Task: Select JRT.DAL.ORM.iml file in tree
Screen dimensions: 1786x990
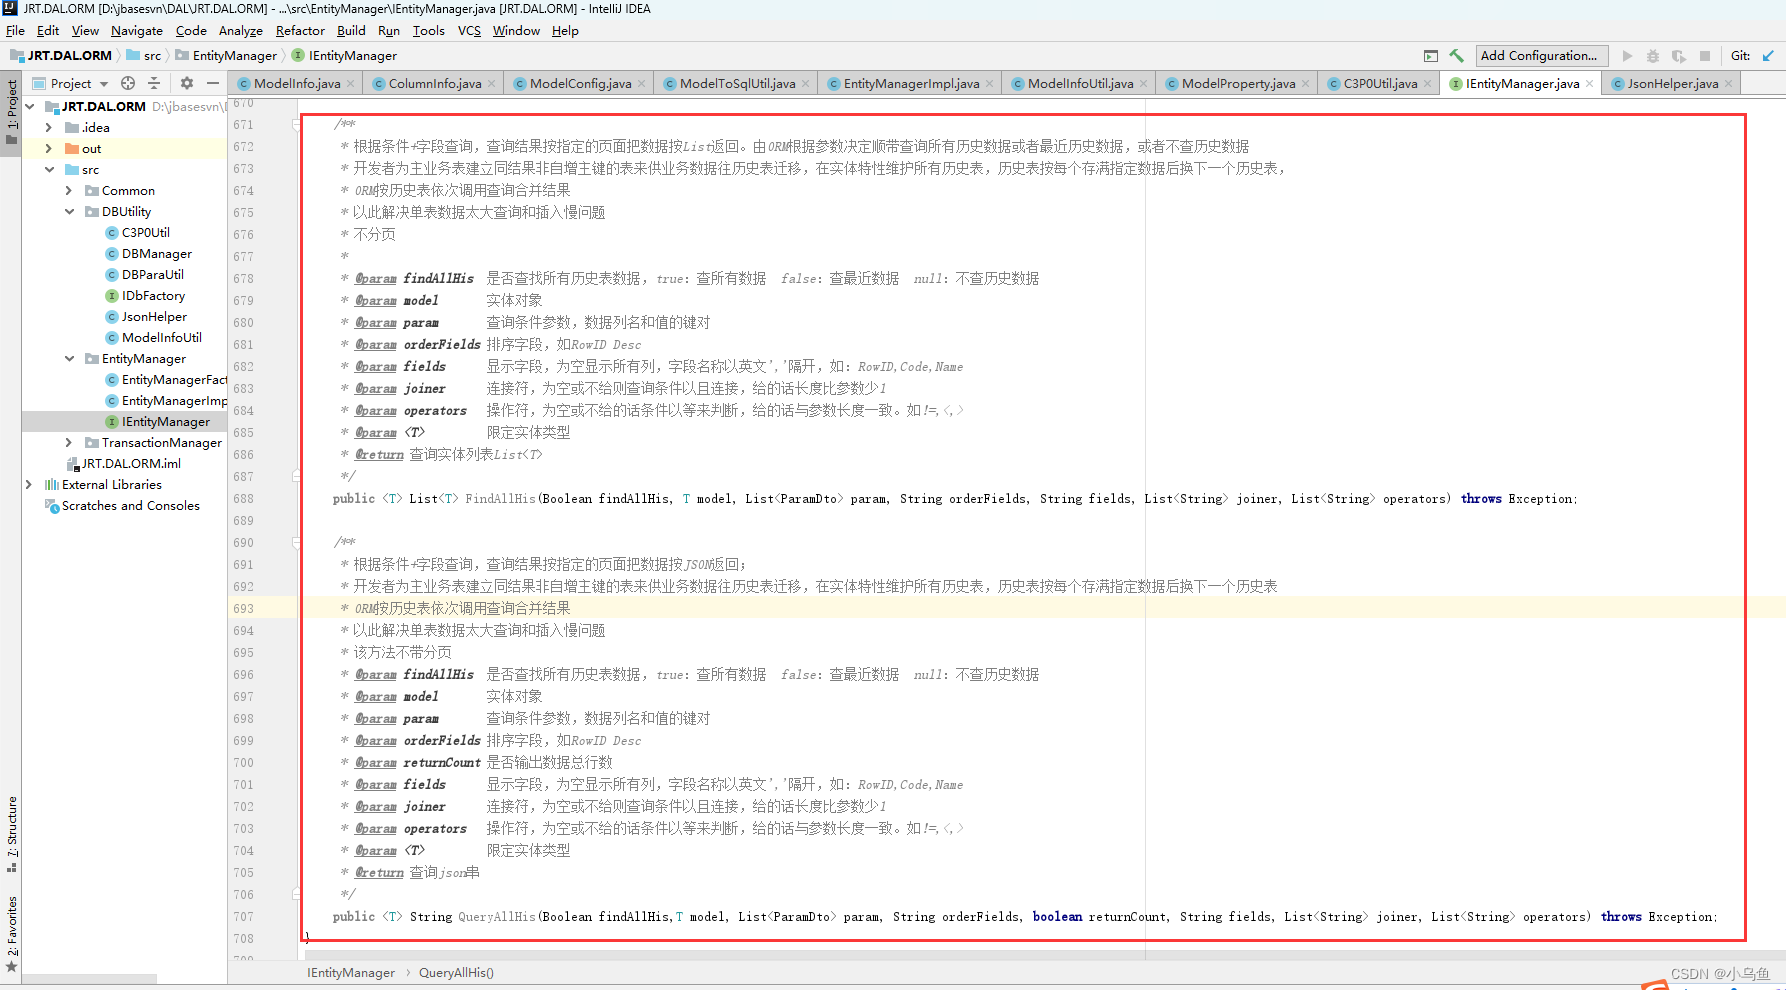Action: coord(131,464)
